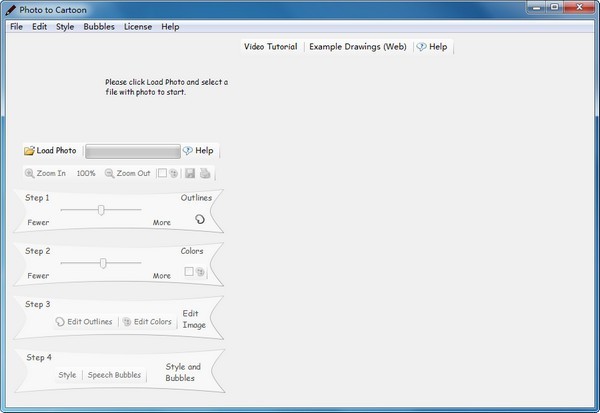Click the palette icon in Step 2 Colors
The width and height of the screenshot is (600, 413).
[x=200, y=272]
